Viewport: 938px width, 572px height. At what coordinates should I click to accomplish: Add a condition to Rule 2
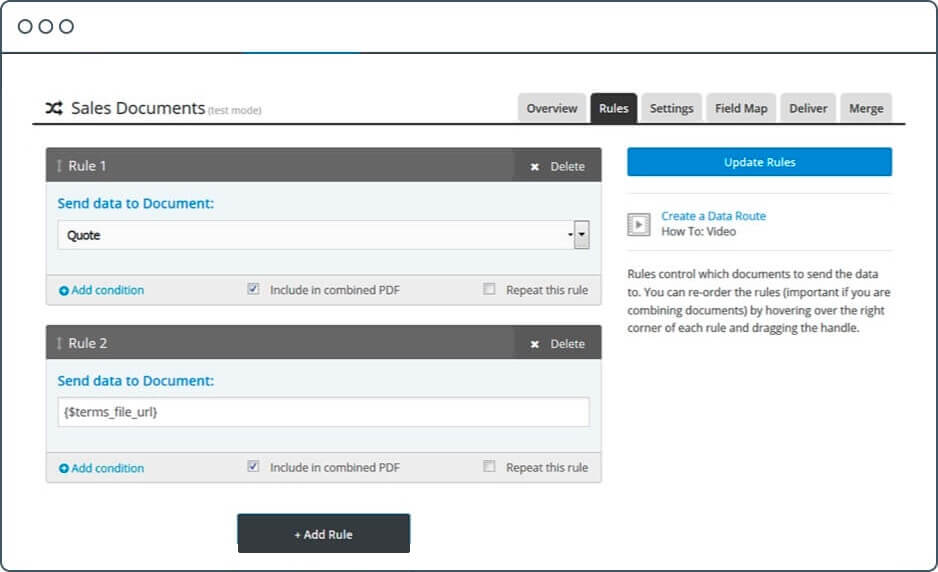point(102,468)
